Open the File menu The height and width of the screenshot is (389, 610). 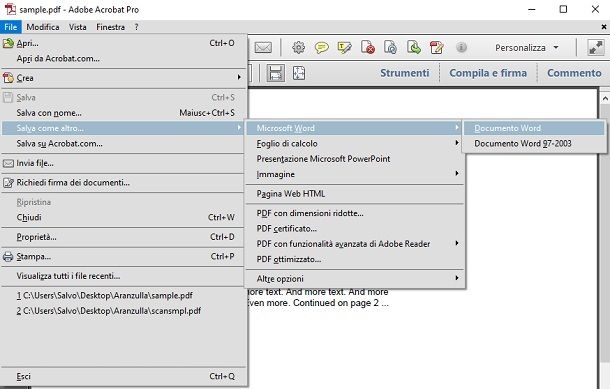11,27
